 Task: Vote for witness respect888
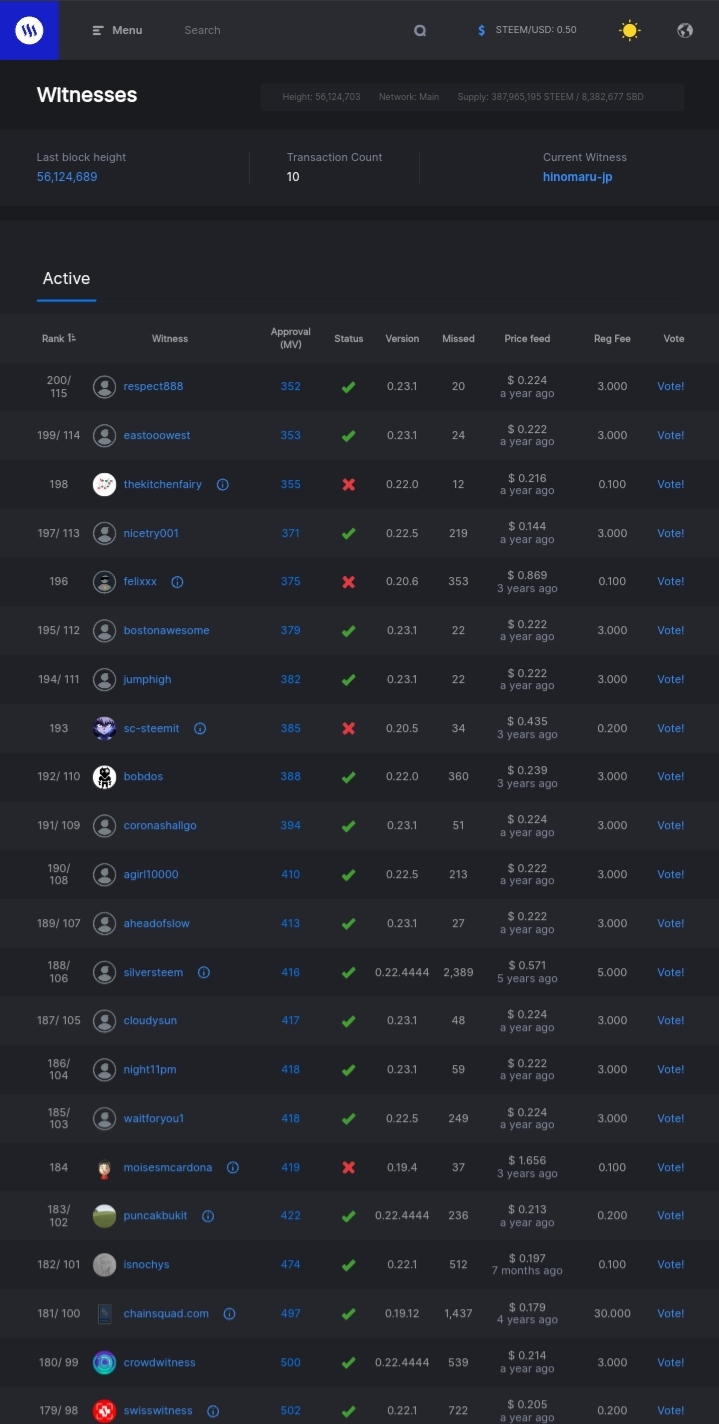671,386
